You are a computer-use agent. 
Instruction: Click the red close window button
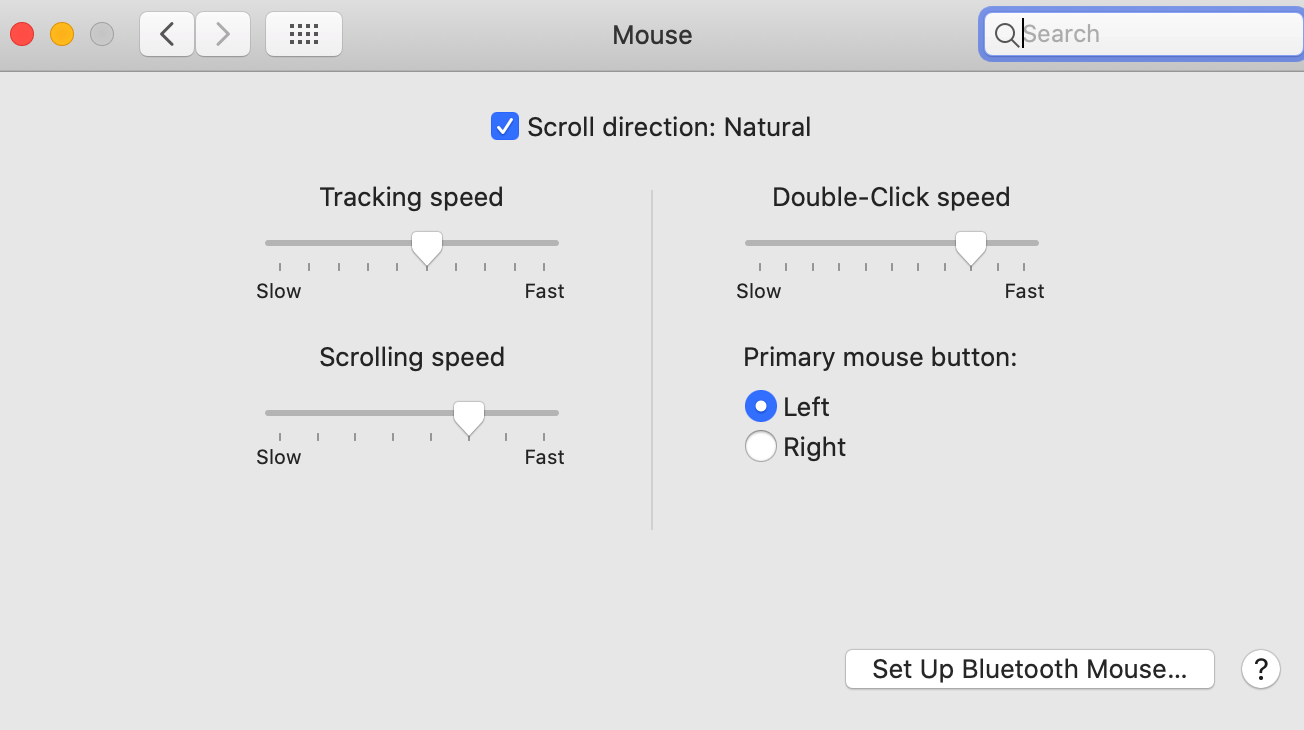(22, 35)
